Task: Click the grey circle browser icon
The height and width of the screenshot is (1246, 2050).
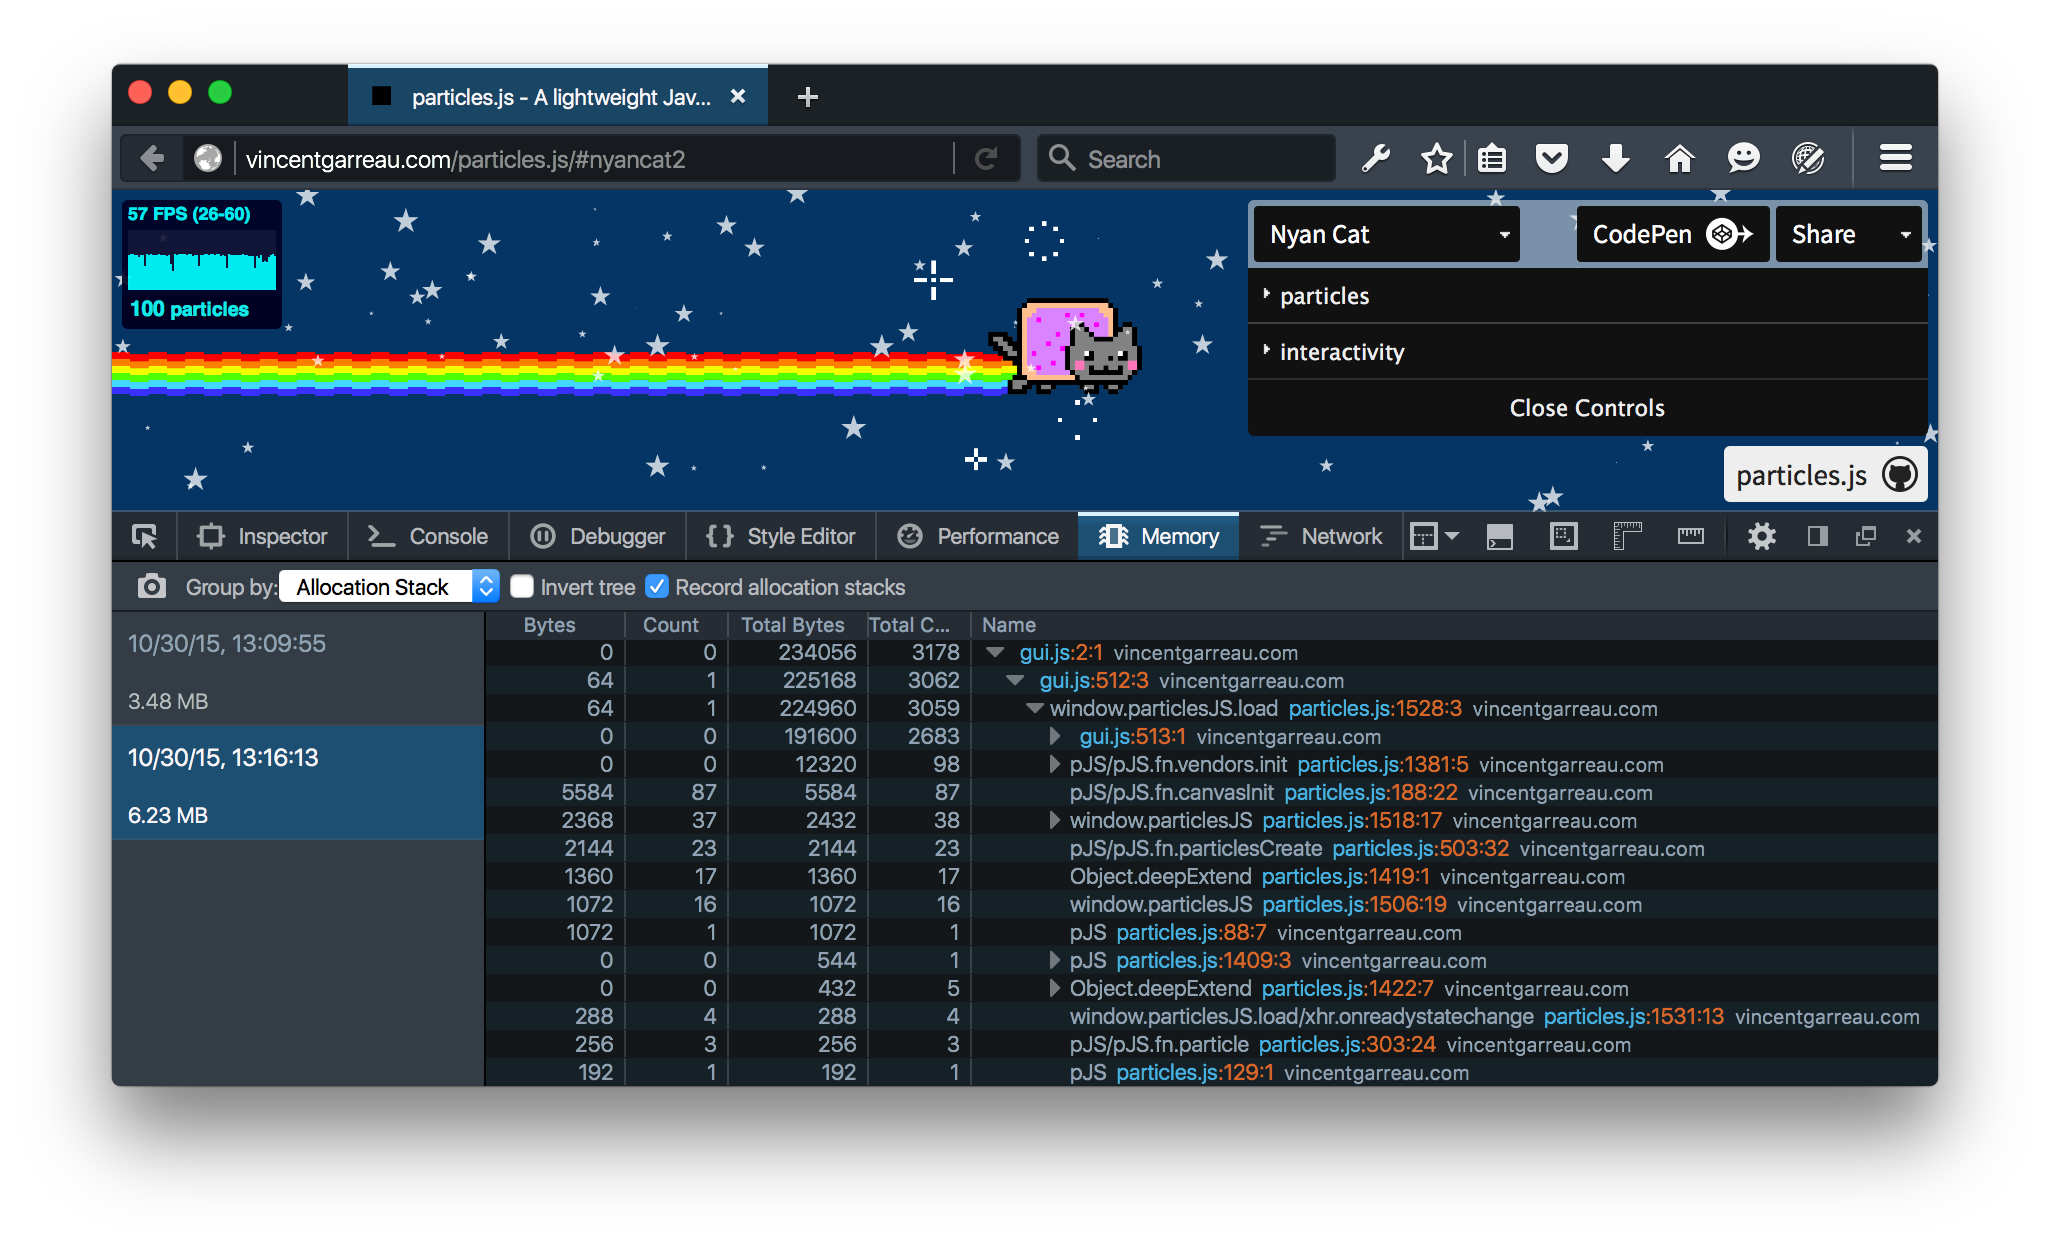Action: [x=1808, y=158]
